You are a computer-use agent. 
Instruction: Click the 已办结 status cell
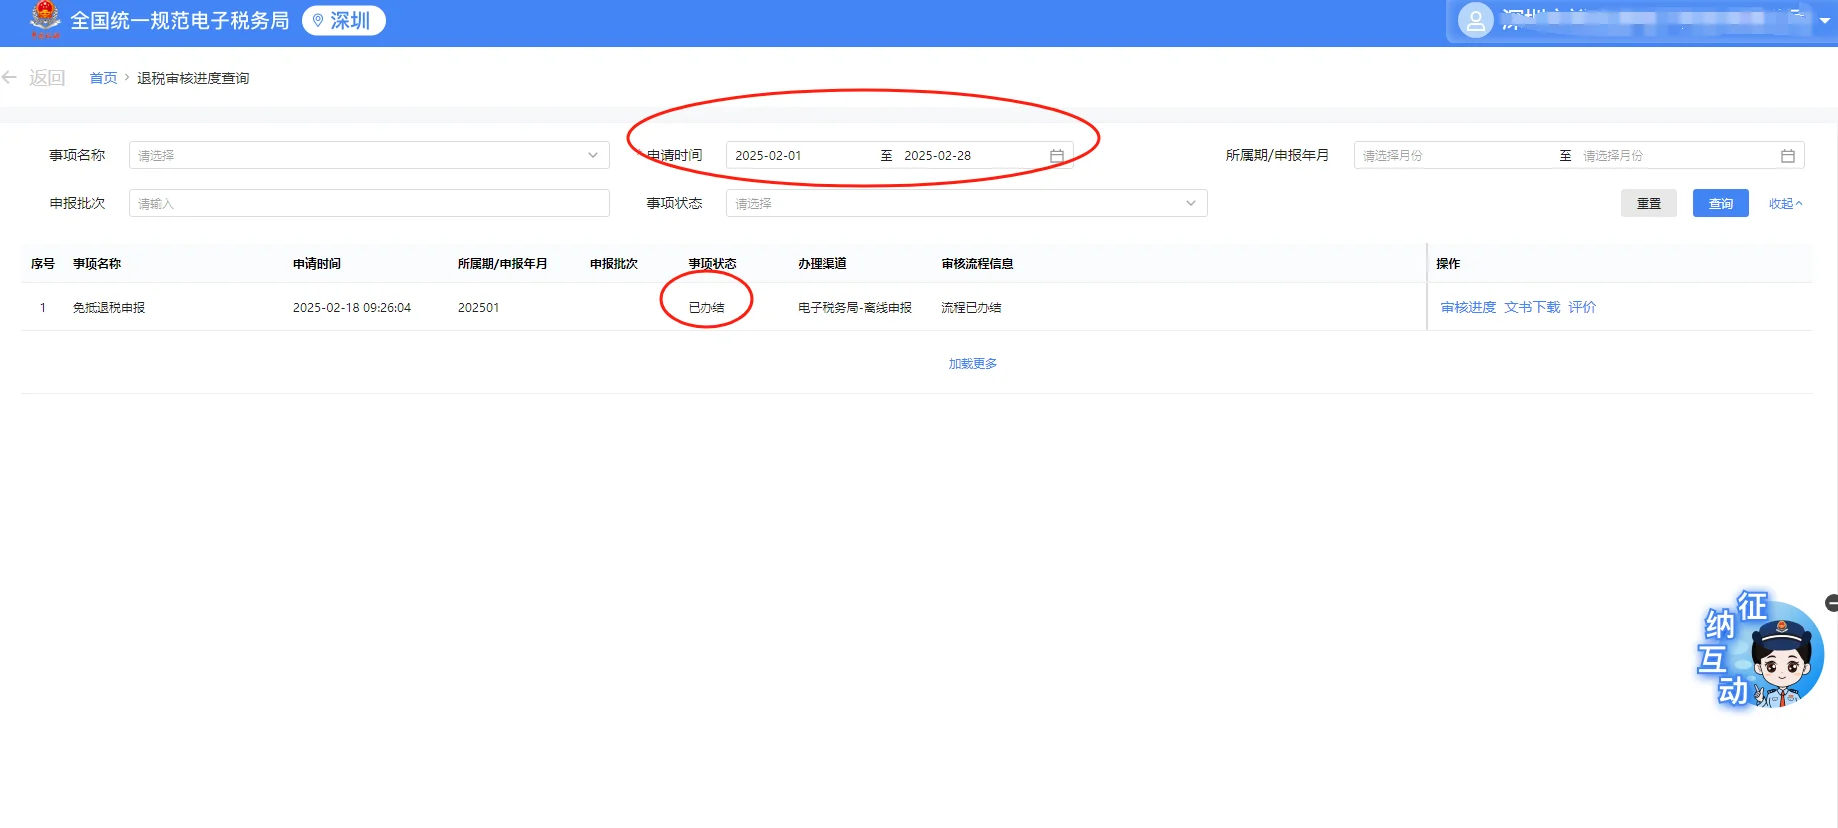pyautogui.click(x=706, y=307)
